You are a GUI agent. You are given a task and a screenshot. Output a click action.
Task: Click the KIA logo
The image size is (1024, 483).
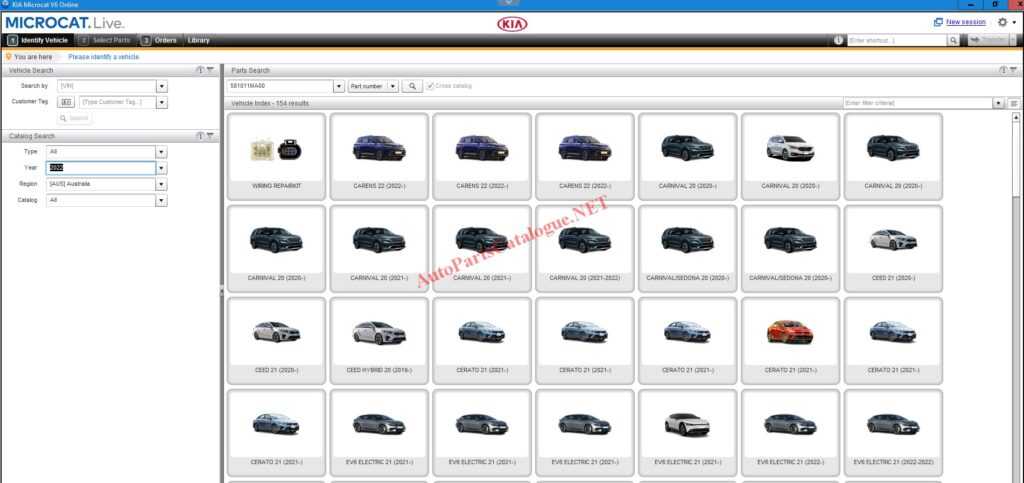511,23
